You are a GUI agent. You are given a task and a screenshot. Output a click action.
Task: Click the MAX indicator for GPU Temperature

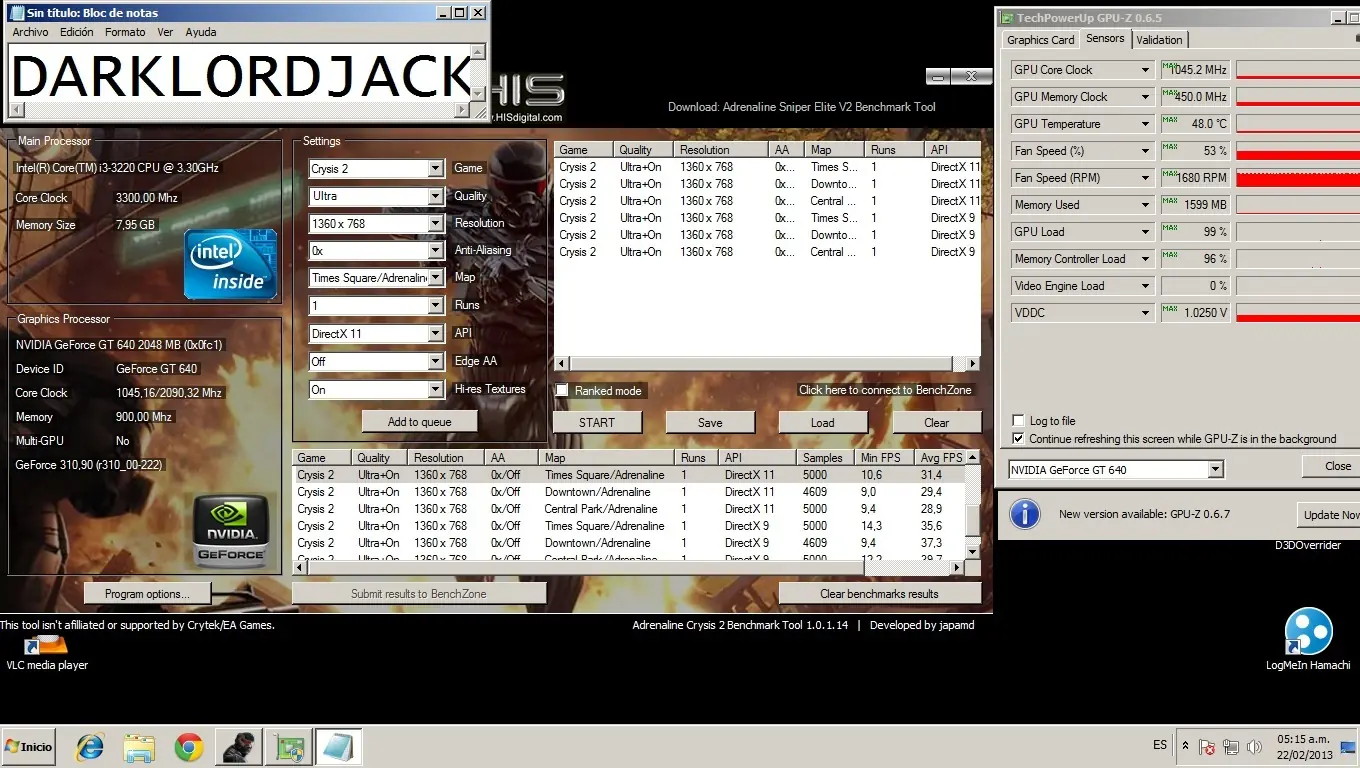pyautogui.click(x=1169, y=122)
